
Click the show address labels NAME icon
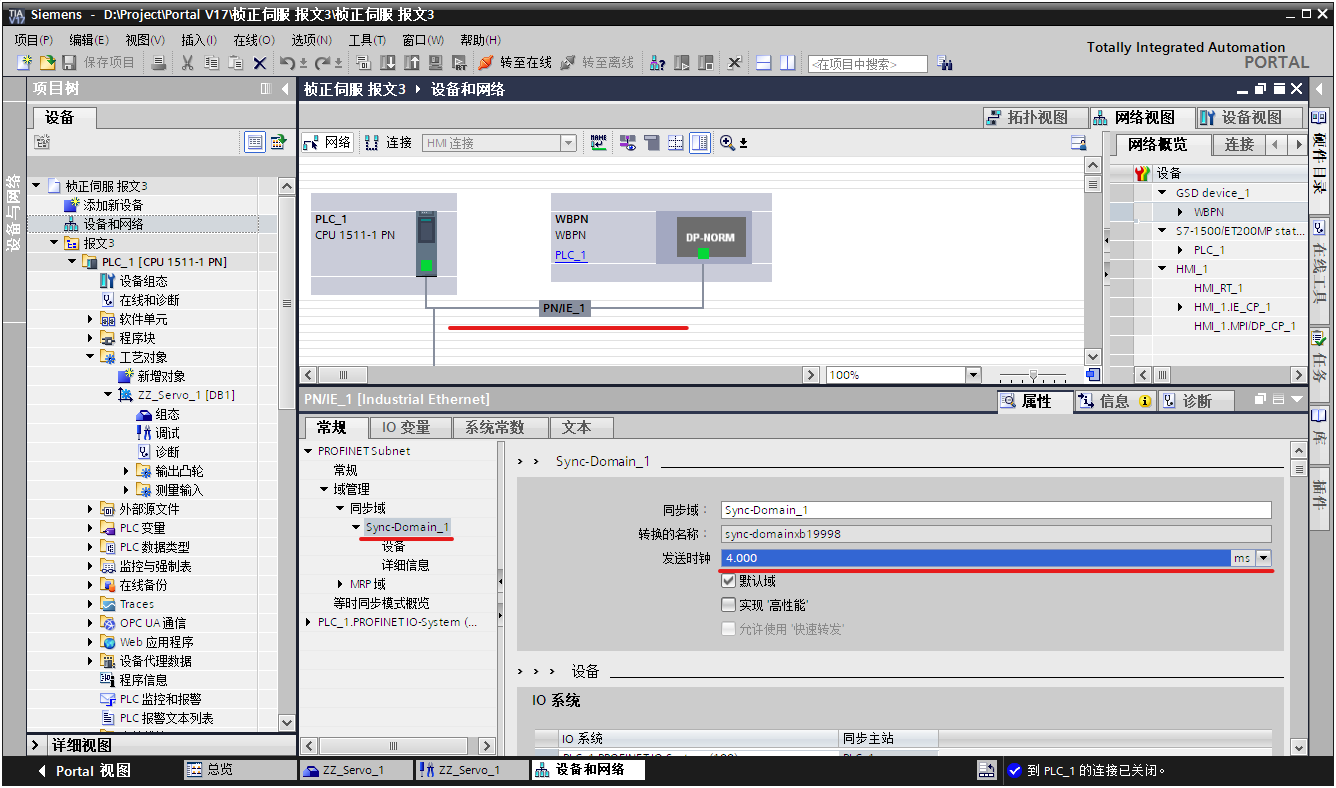[x=599, y=143]
